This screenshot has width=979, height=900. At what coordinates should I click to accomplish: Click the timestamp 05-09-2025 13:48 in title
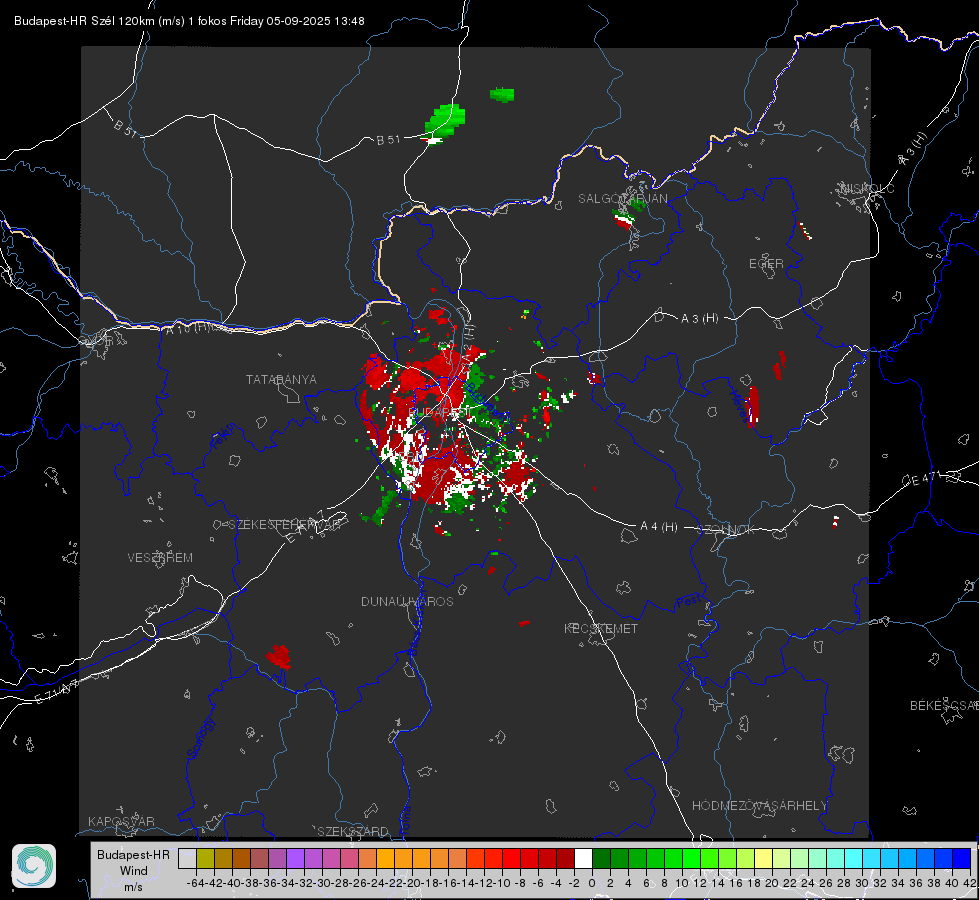coord(315,21)
